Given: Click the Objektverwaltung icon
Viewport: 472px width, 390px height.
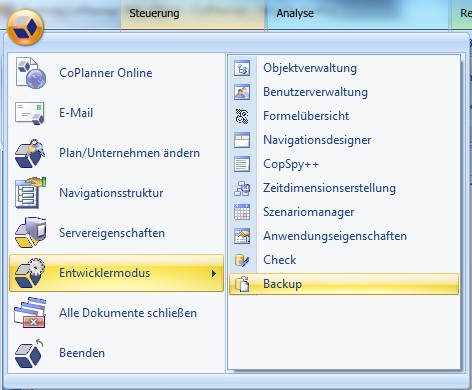Looking at the screenshot, I should click(x=242, y=68).
